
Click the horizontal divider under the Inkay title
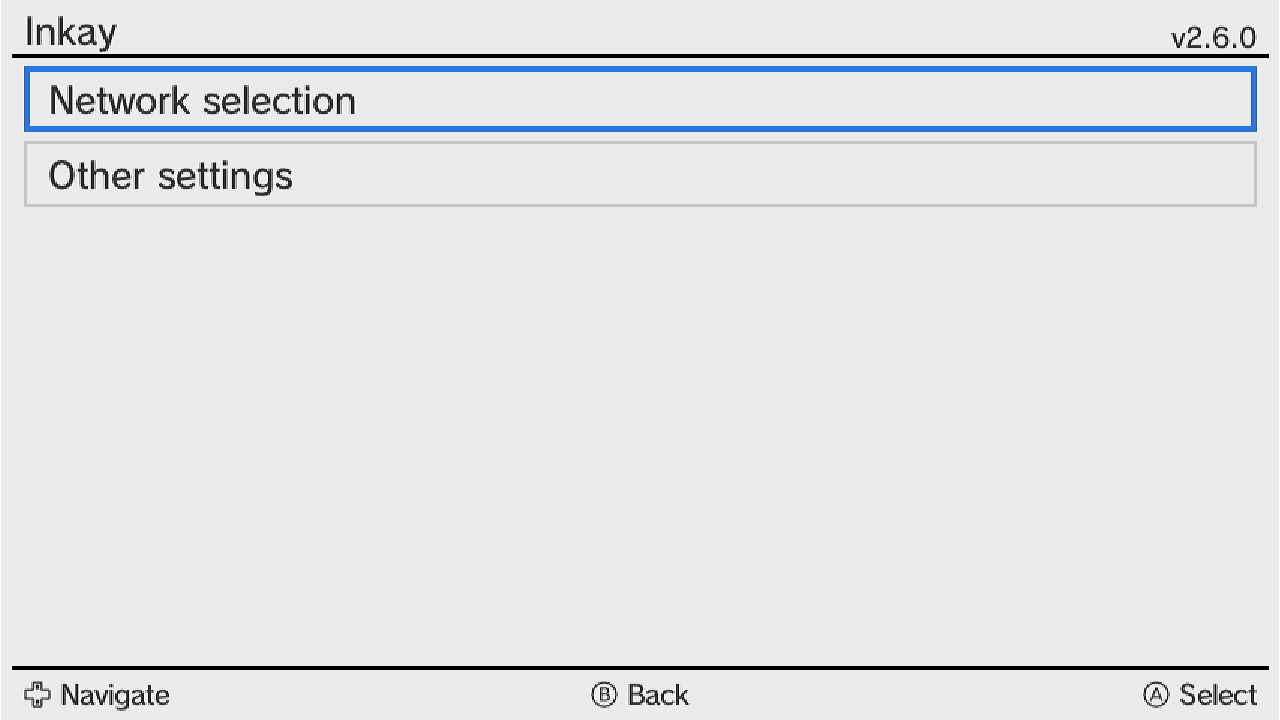(640, 56)
